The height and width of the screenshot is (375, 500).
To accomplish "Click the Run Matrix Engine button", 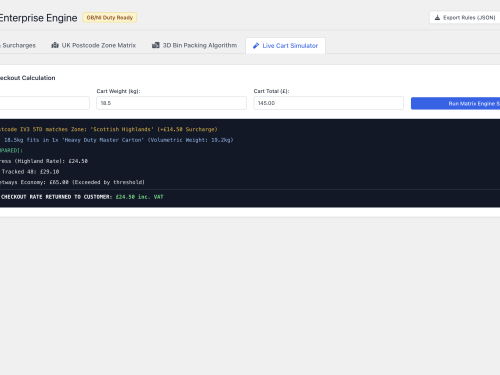I will [455, 103].
